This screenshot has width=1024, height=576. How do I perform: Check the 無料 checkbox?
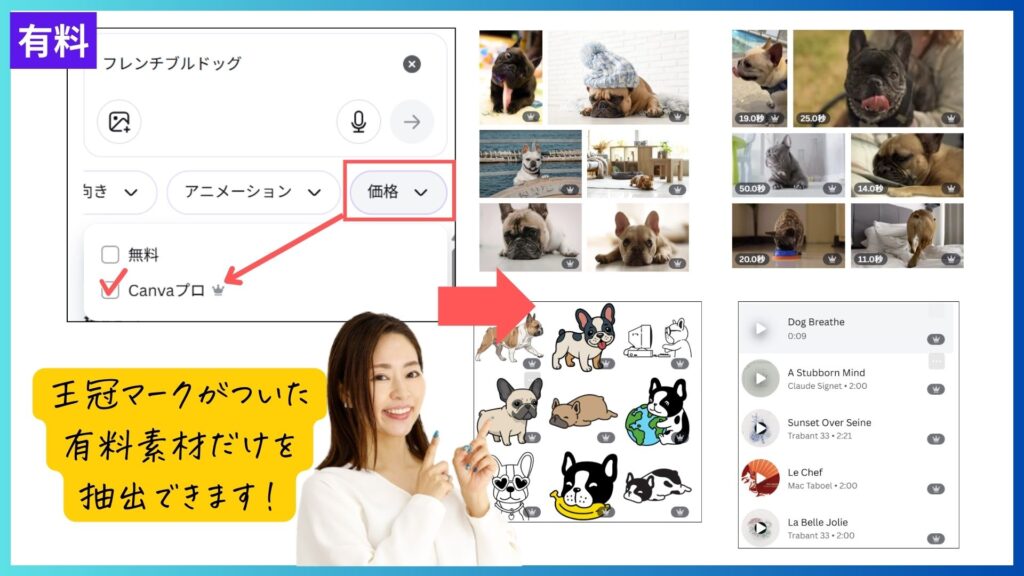(x=110, y=255)
